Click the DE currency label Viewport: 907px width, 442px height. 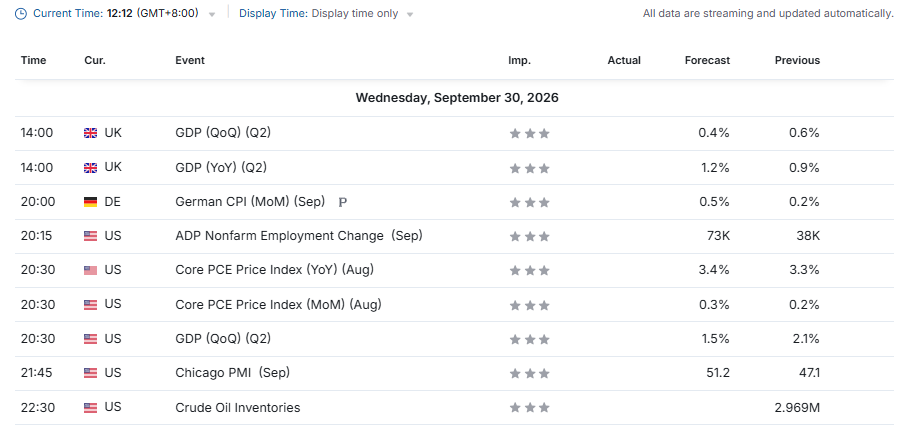pyautogui.click(x=112, y=201)
